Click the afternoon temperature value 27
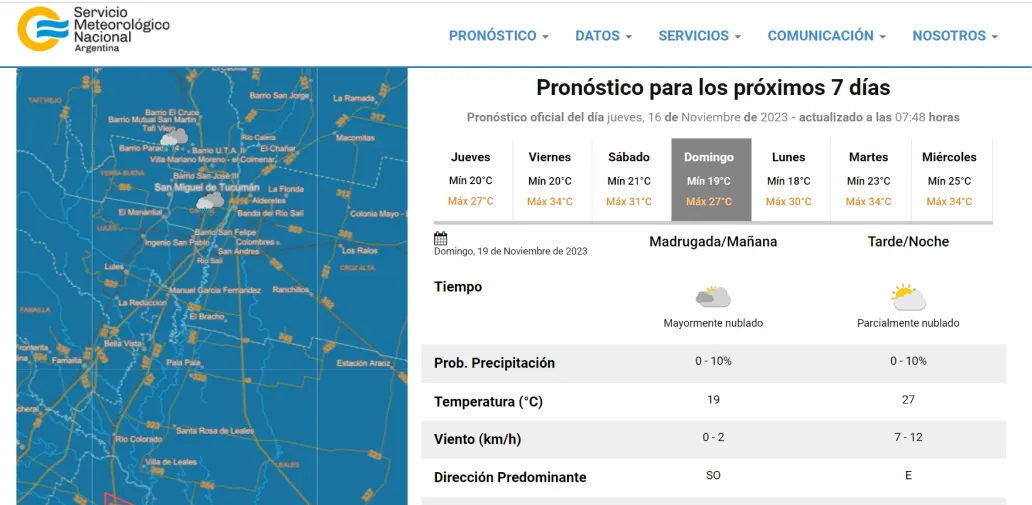Image resolution: width=1032 pixels, height=505 pixels. point(908,400)
